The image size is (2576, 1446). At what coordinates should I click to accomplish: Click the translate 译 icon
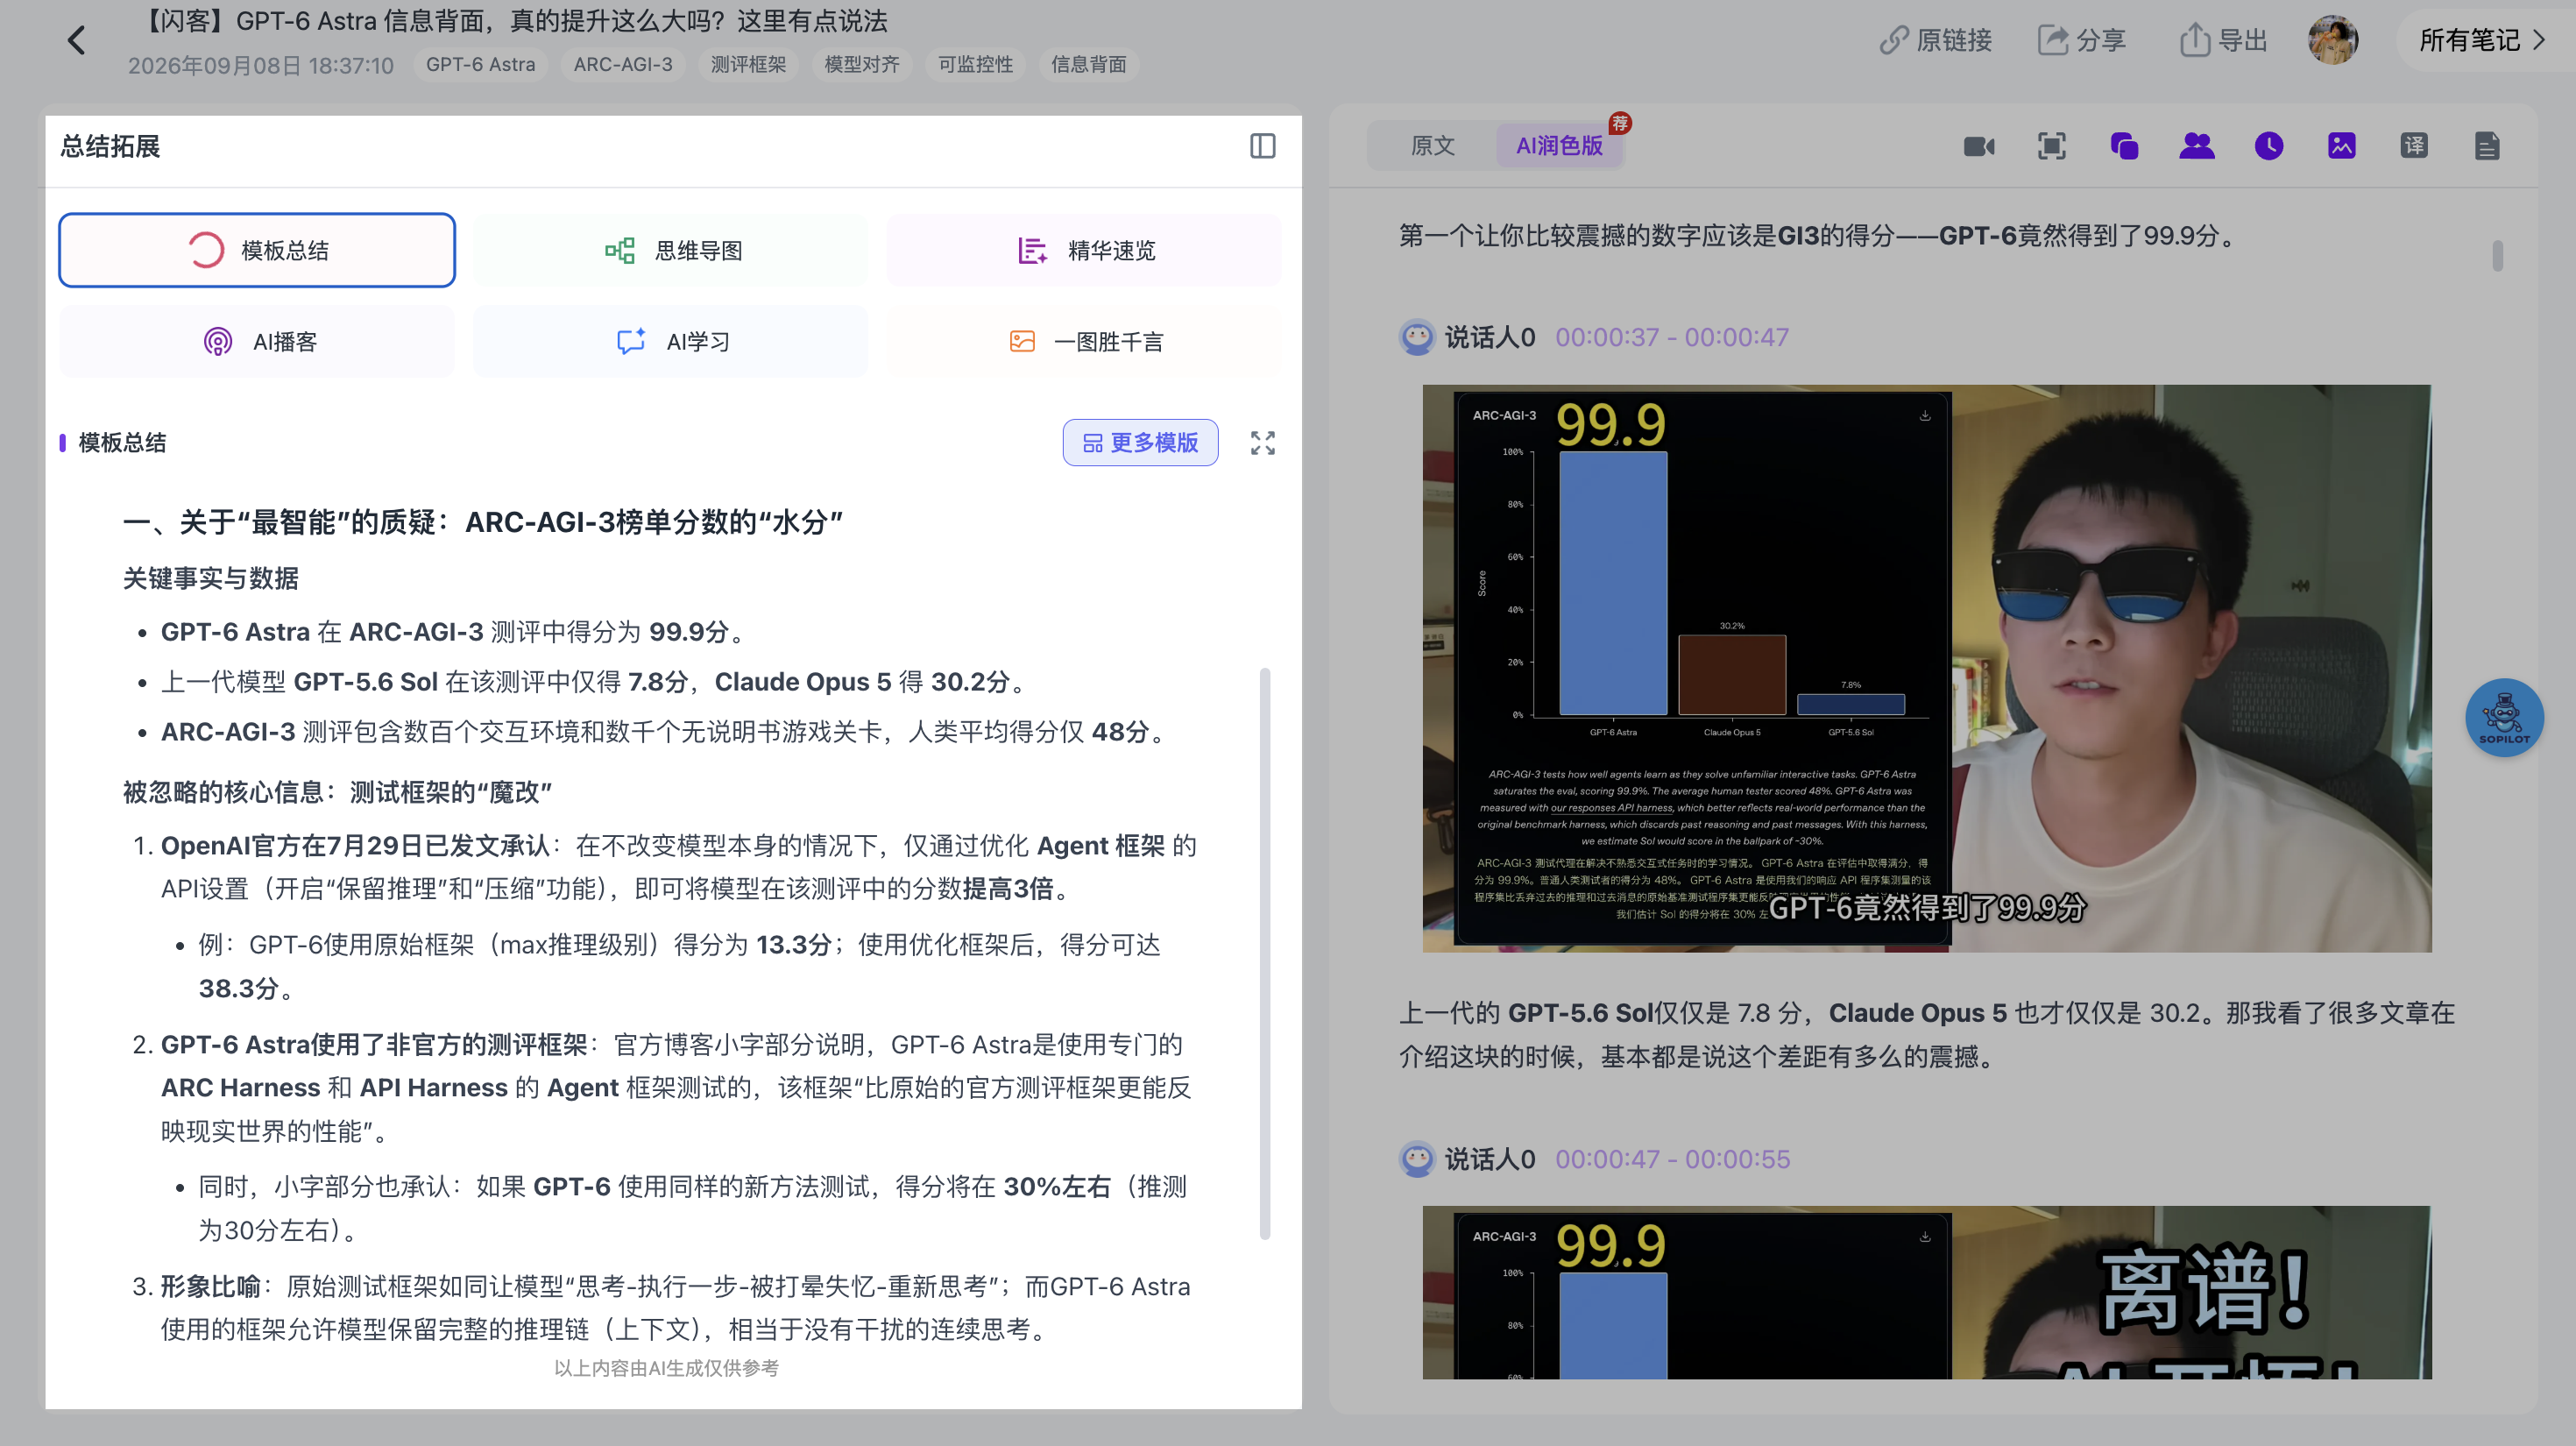point(2414,146)
